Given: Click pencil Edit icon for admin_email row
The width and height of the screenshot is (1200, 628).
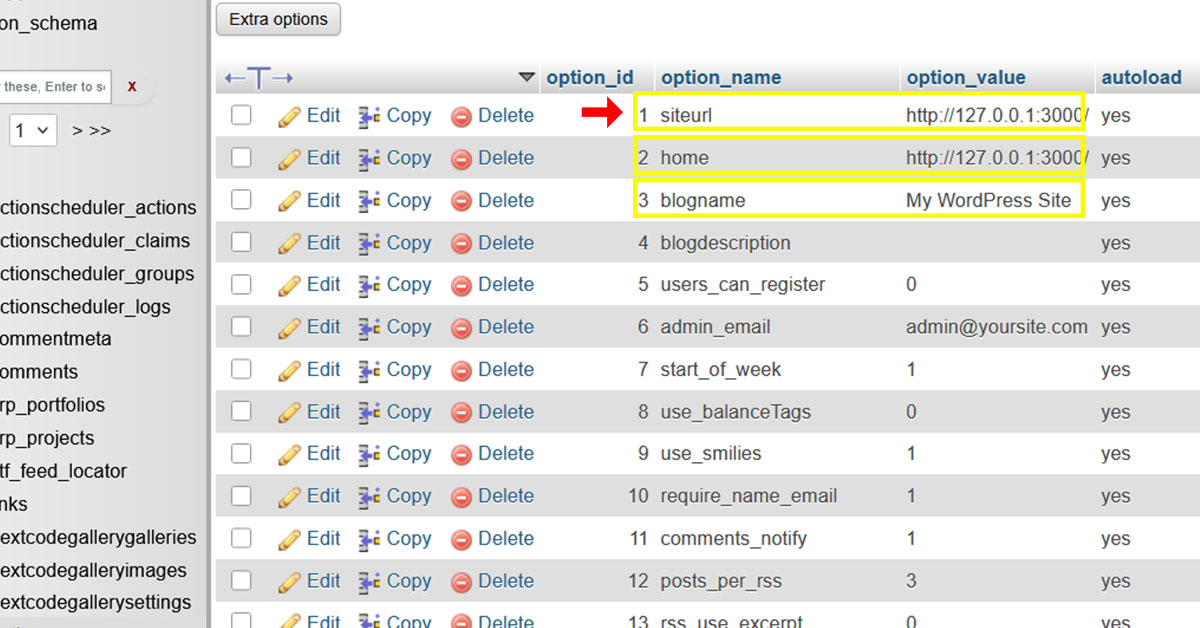Looking at the screenshot, I should 289,328.
